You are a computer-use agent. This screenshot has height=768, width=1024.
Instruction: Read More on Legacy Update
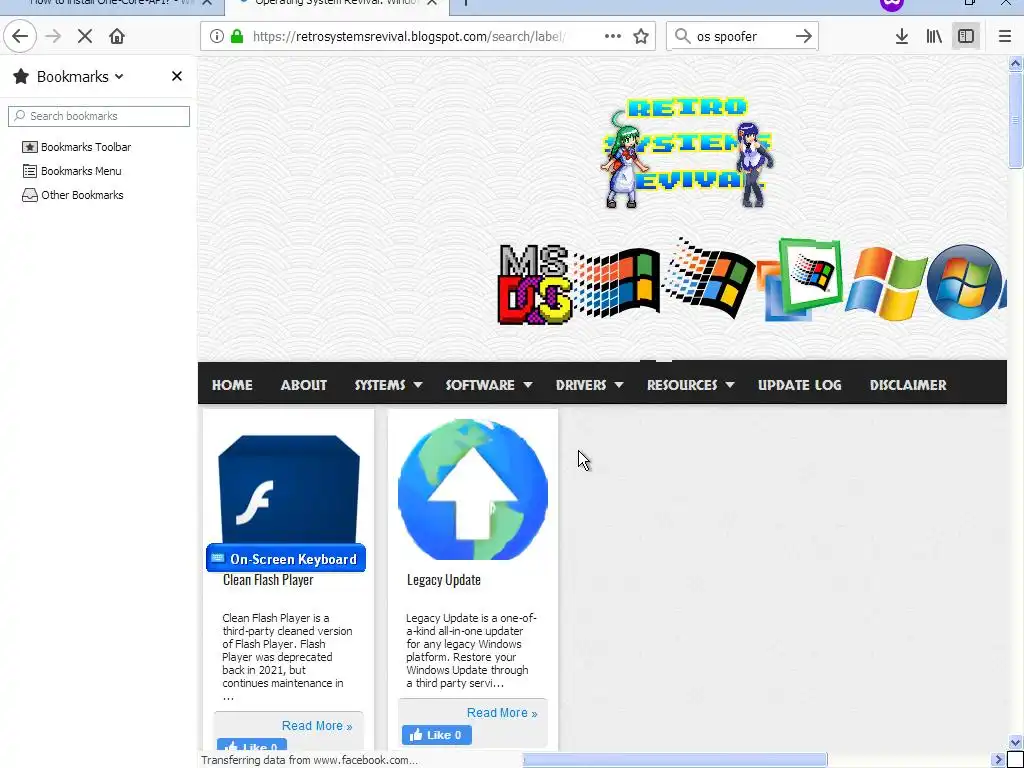coord(502,712)
